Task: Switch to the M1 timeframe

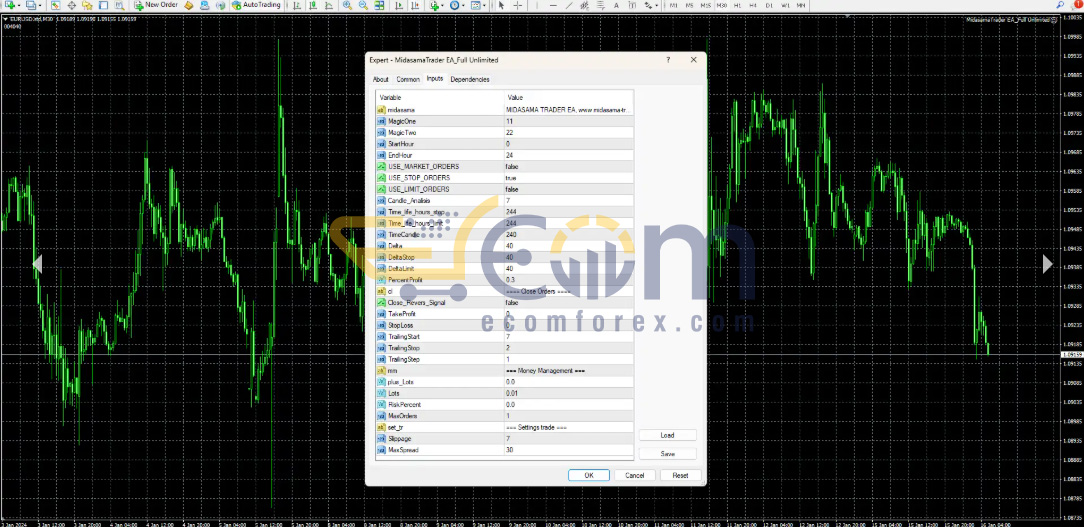Action: point(673,6)
